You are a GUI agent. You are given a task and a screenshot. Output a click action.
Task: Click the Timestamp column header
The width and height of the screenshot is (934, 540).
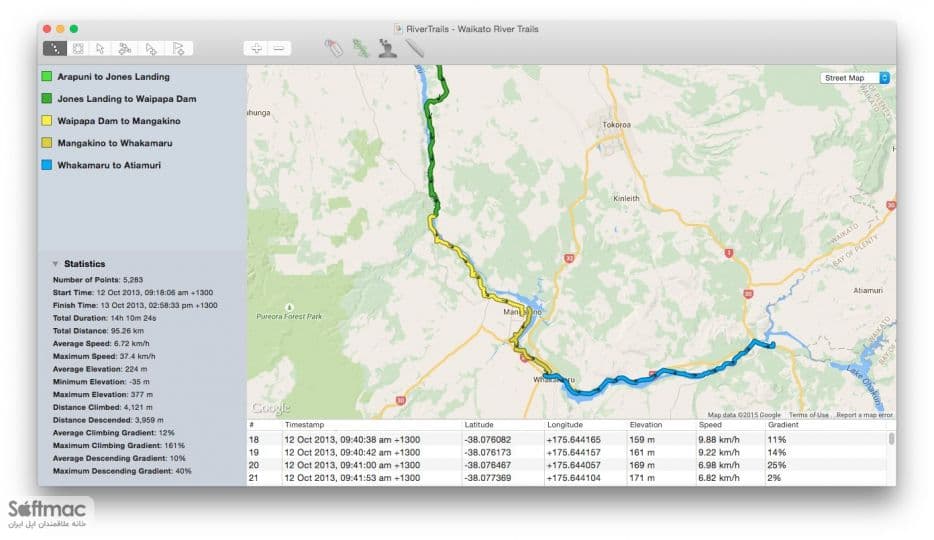(x=304, y=424)
